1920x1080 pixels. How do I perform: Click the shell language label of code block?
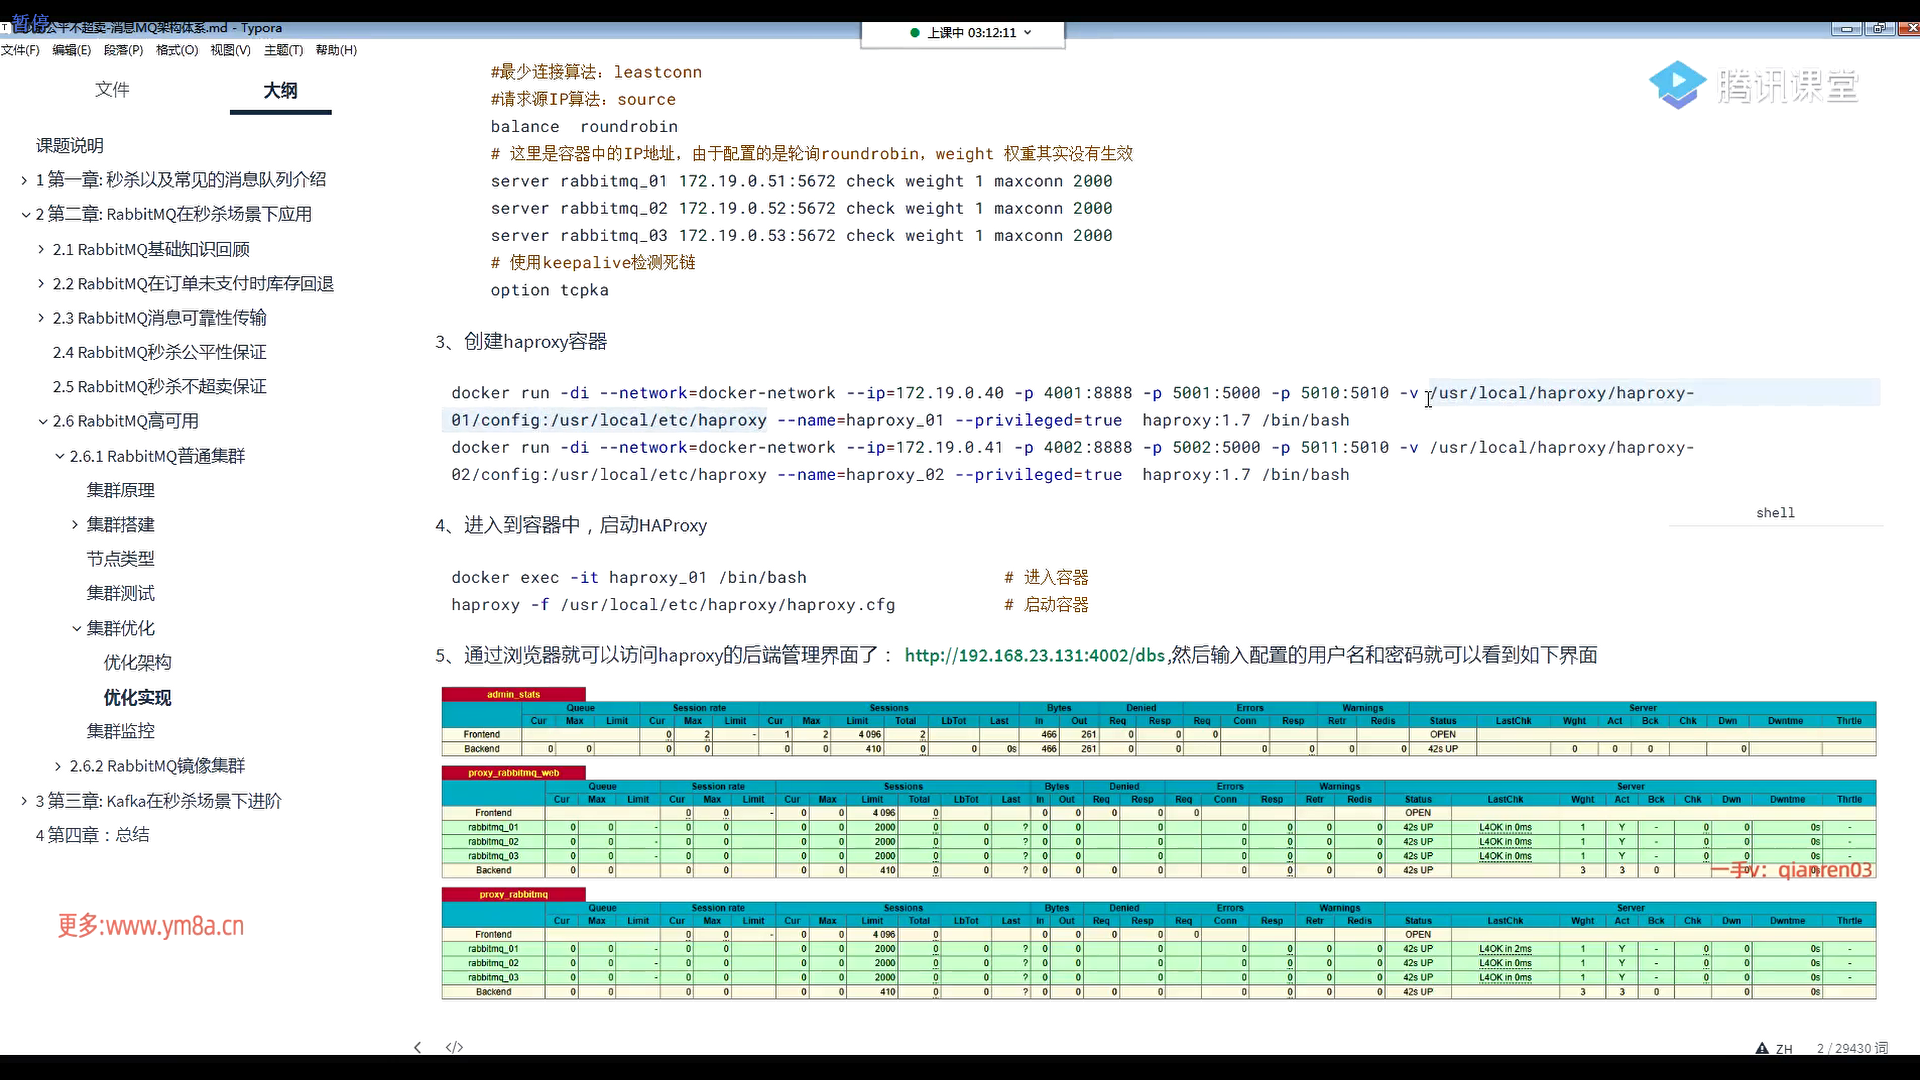[1775, 513]
